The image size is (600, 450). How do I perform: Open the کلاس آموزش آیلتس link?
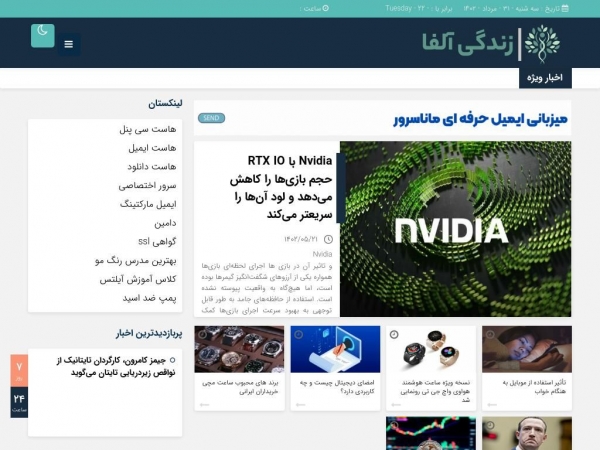138,279
